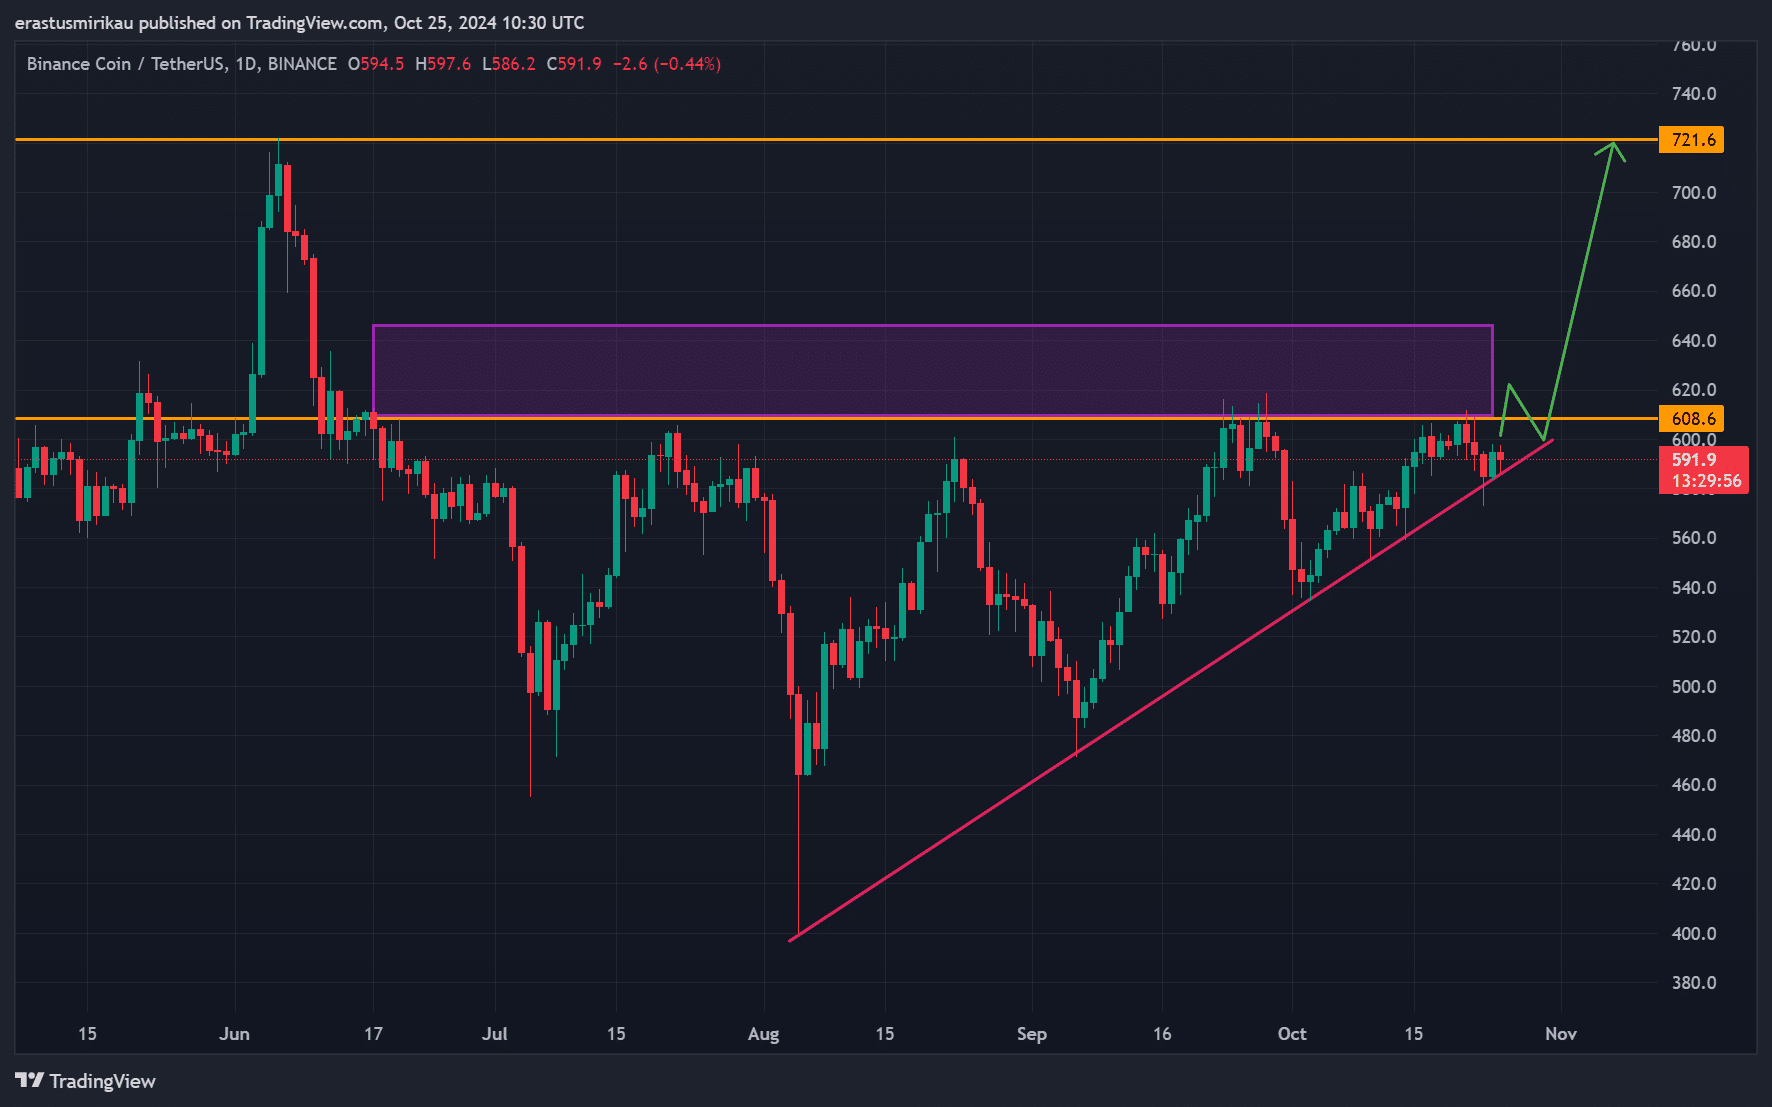Click the Nov label on time axis
This screenshot has height=1107, width=1772.
[1560, 1033]
